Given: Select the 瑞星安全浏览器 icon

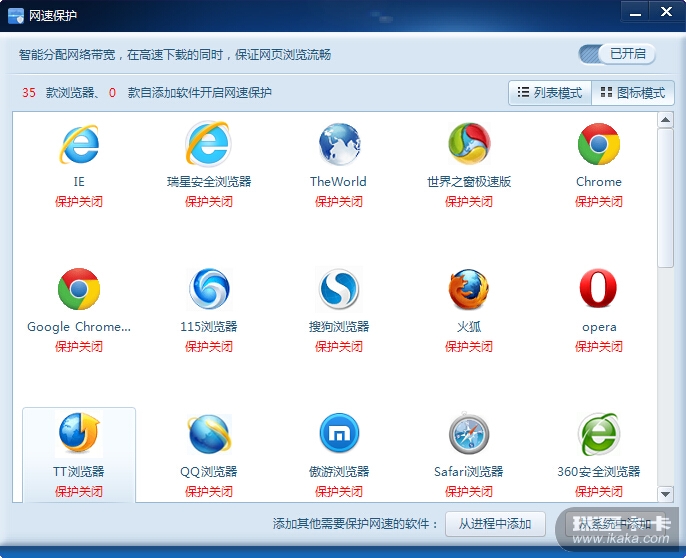Looking at the screenshot, I should tap(208, 144).
